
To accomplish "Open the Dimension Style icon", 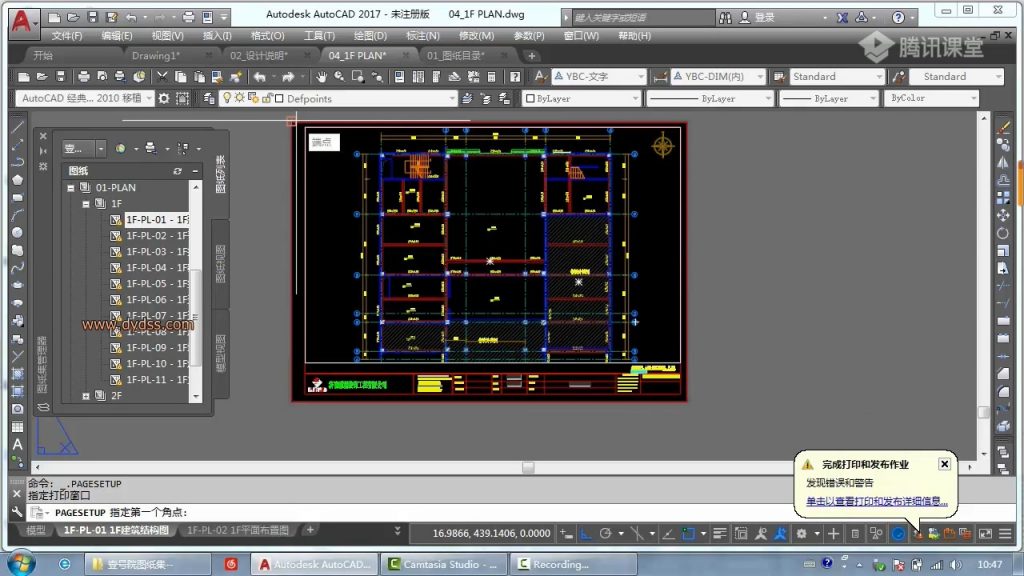I will [x=660, y=77].
